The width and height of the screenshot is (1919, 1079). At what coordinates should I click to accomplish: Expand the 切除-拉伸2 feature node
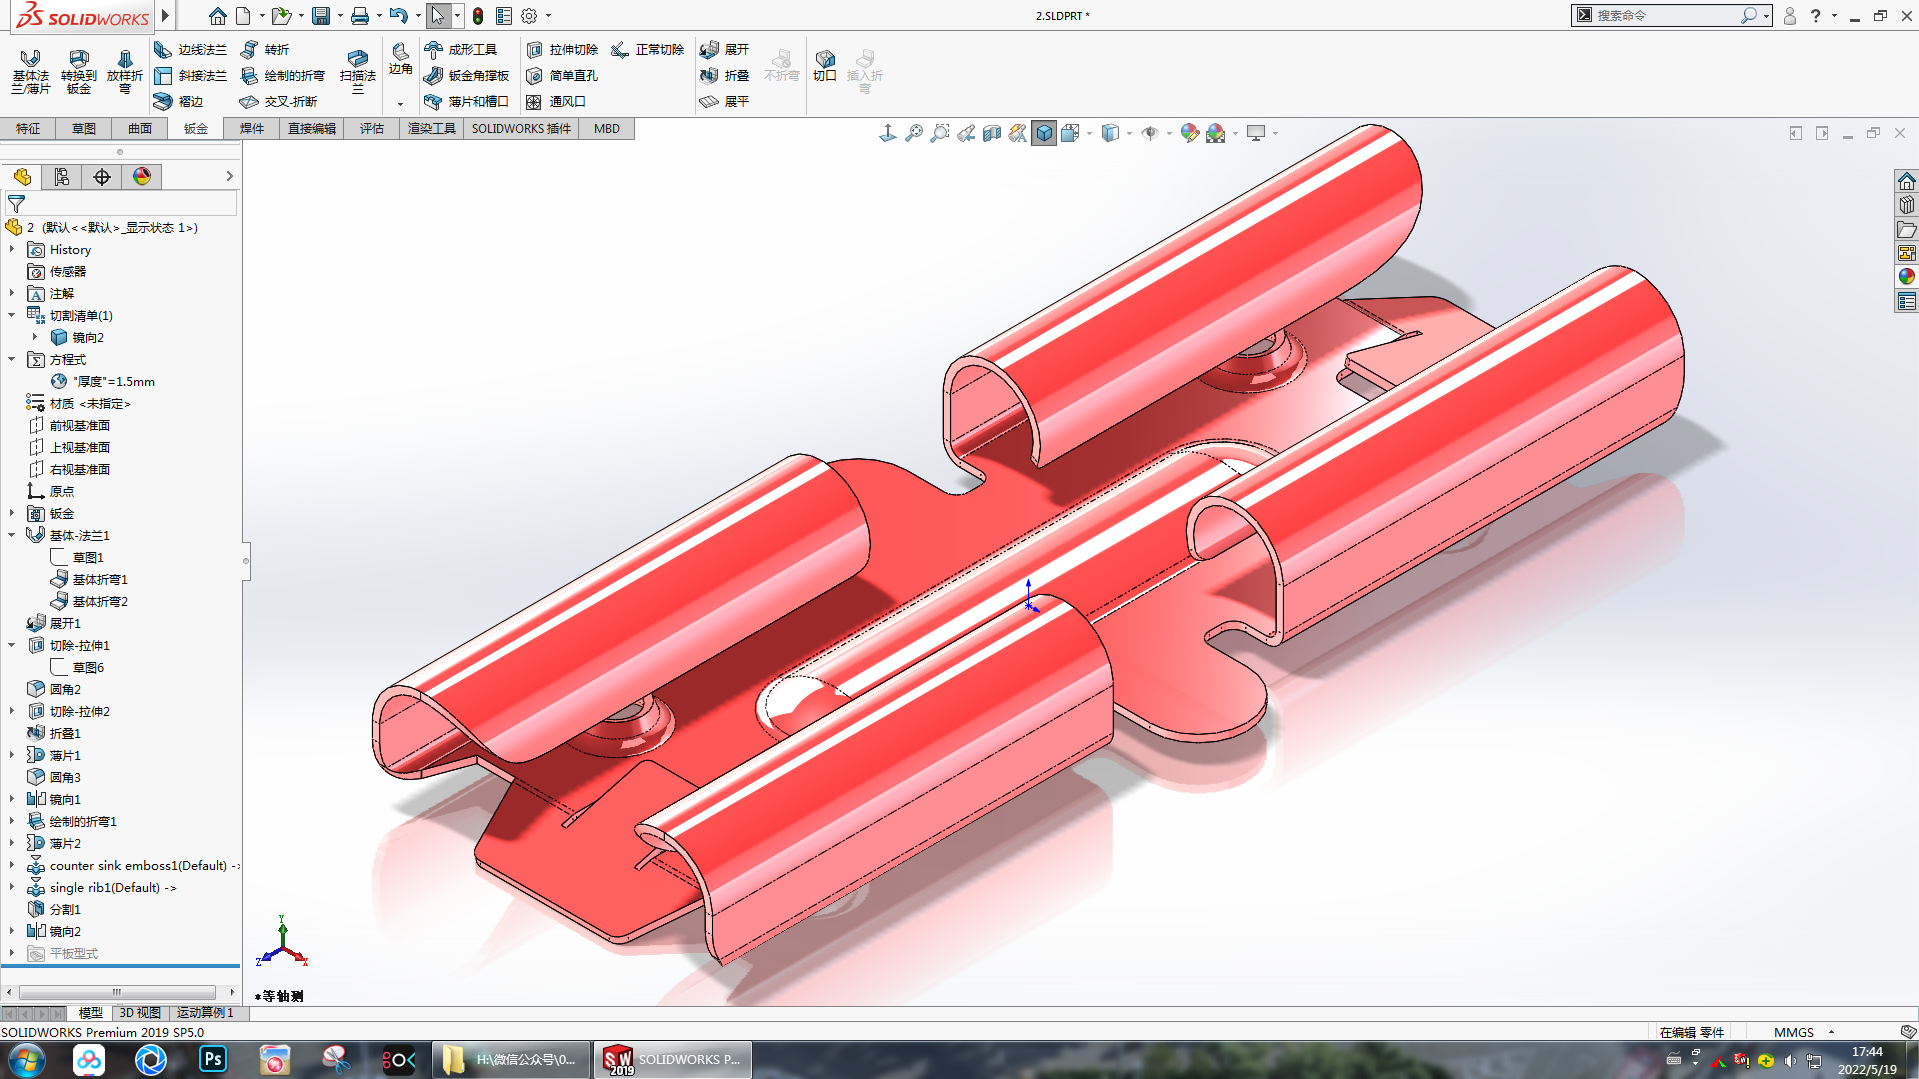[12, 711]
